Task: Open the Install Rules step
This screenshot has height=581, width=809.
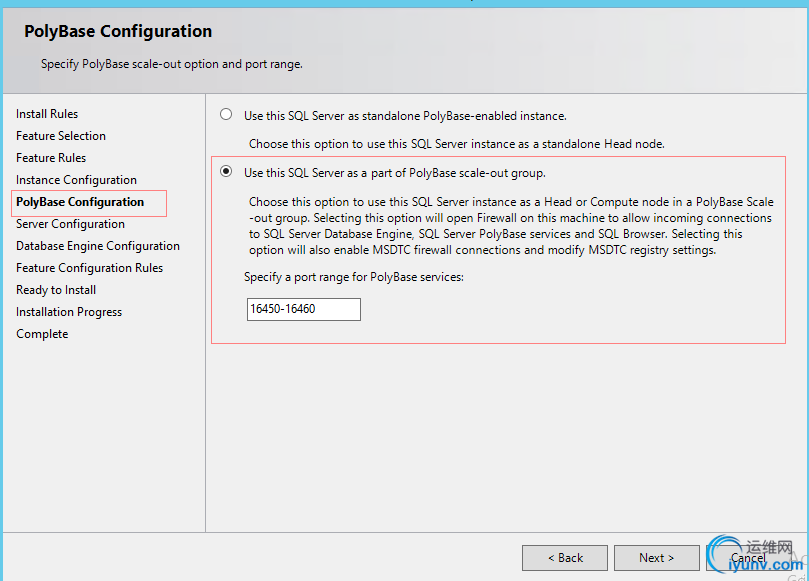Action: click(47, 114)
